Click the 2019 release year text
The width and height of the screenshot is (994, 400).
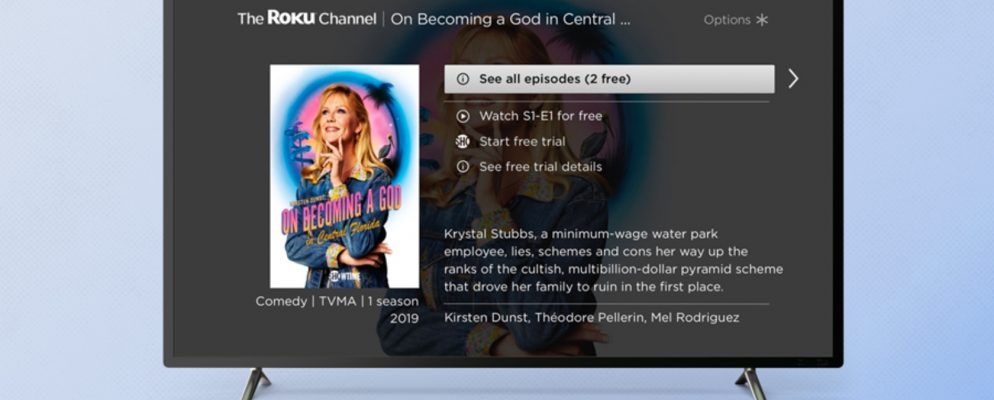coord(404,319)
